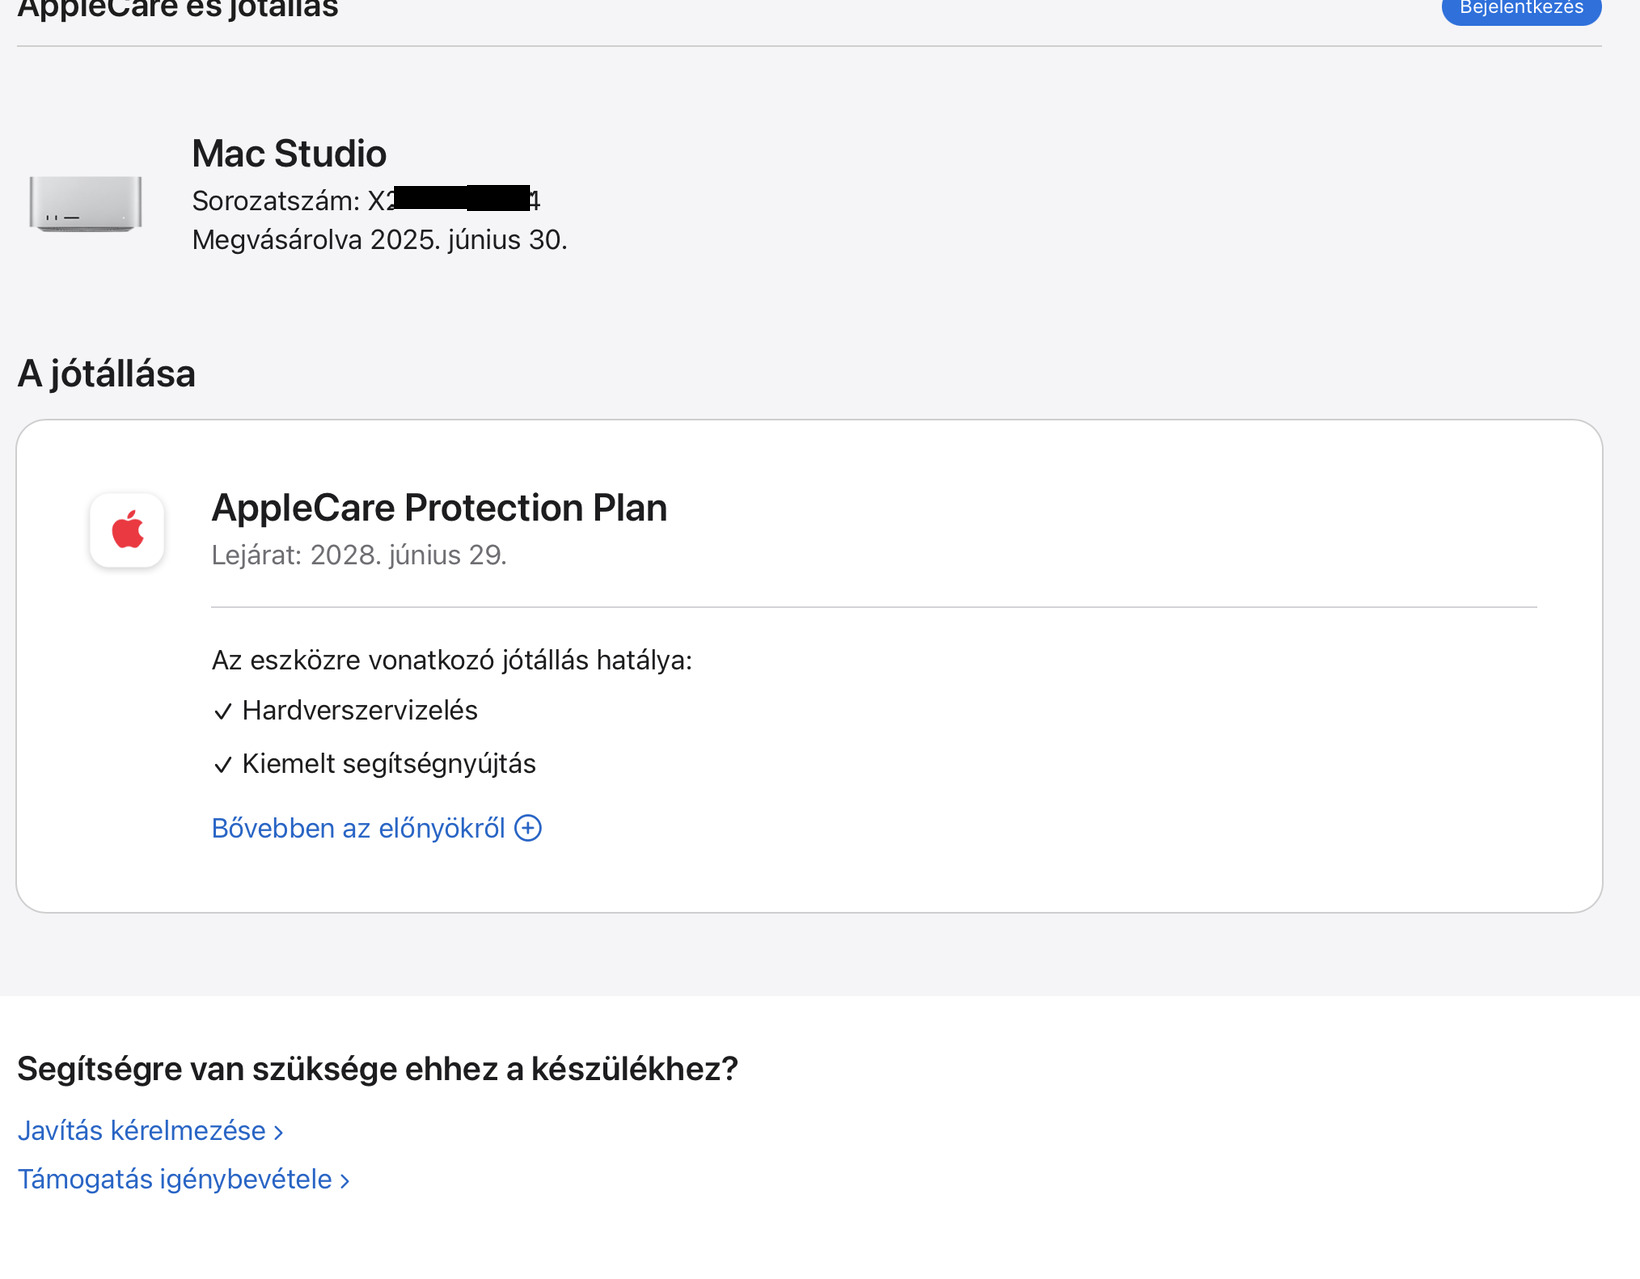1640x1279 pixels.
Task: Click the checkmark beside Hardverszervizelés
Action: click(222, 711)
